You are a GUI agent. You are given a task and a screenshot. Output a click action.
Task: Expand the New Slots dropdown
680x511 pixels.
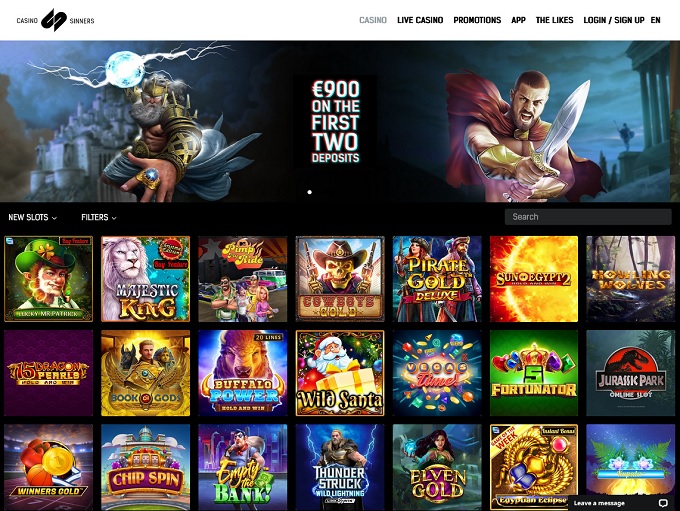click(33, 217)
